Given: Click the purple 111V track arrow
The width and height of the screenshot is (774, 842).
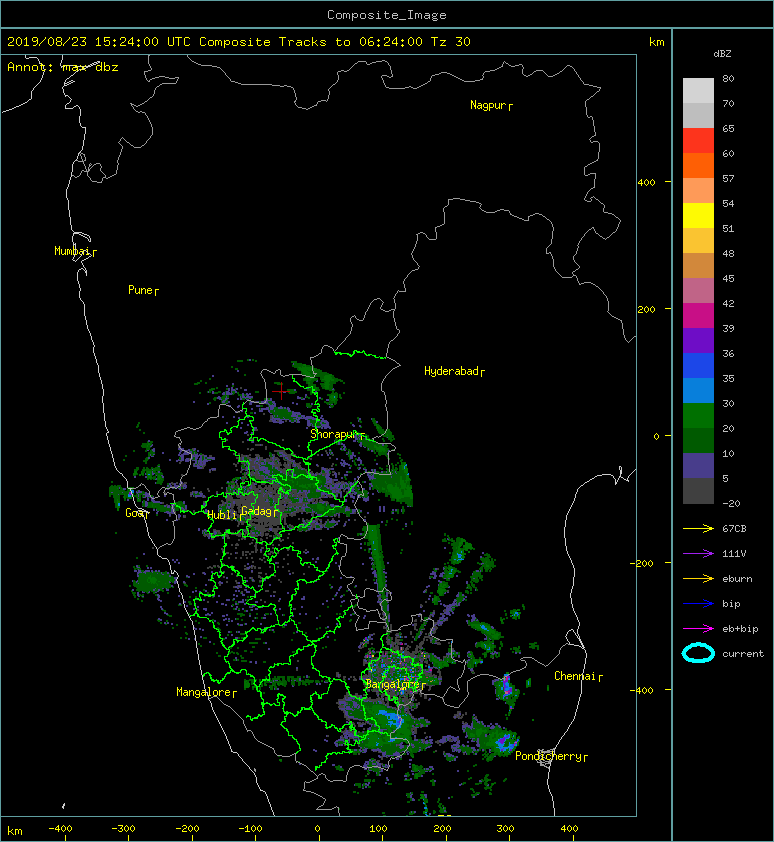Looking at the screenshot, I should click(x=698, y=554).
